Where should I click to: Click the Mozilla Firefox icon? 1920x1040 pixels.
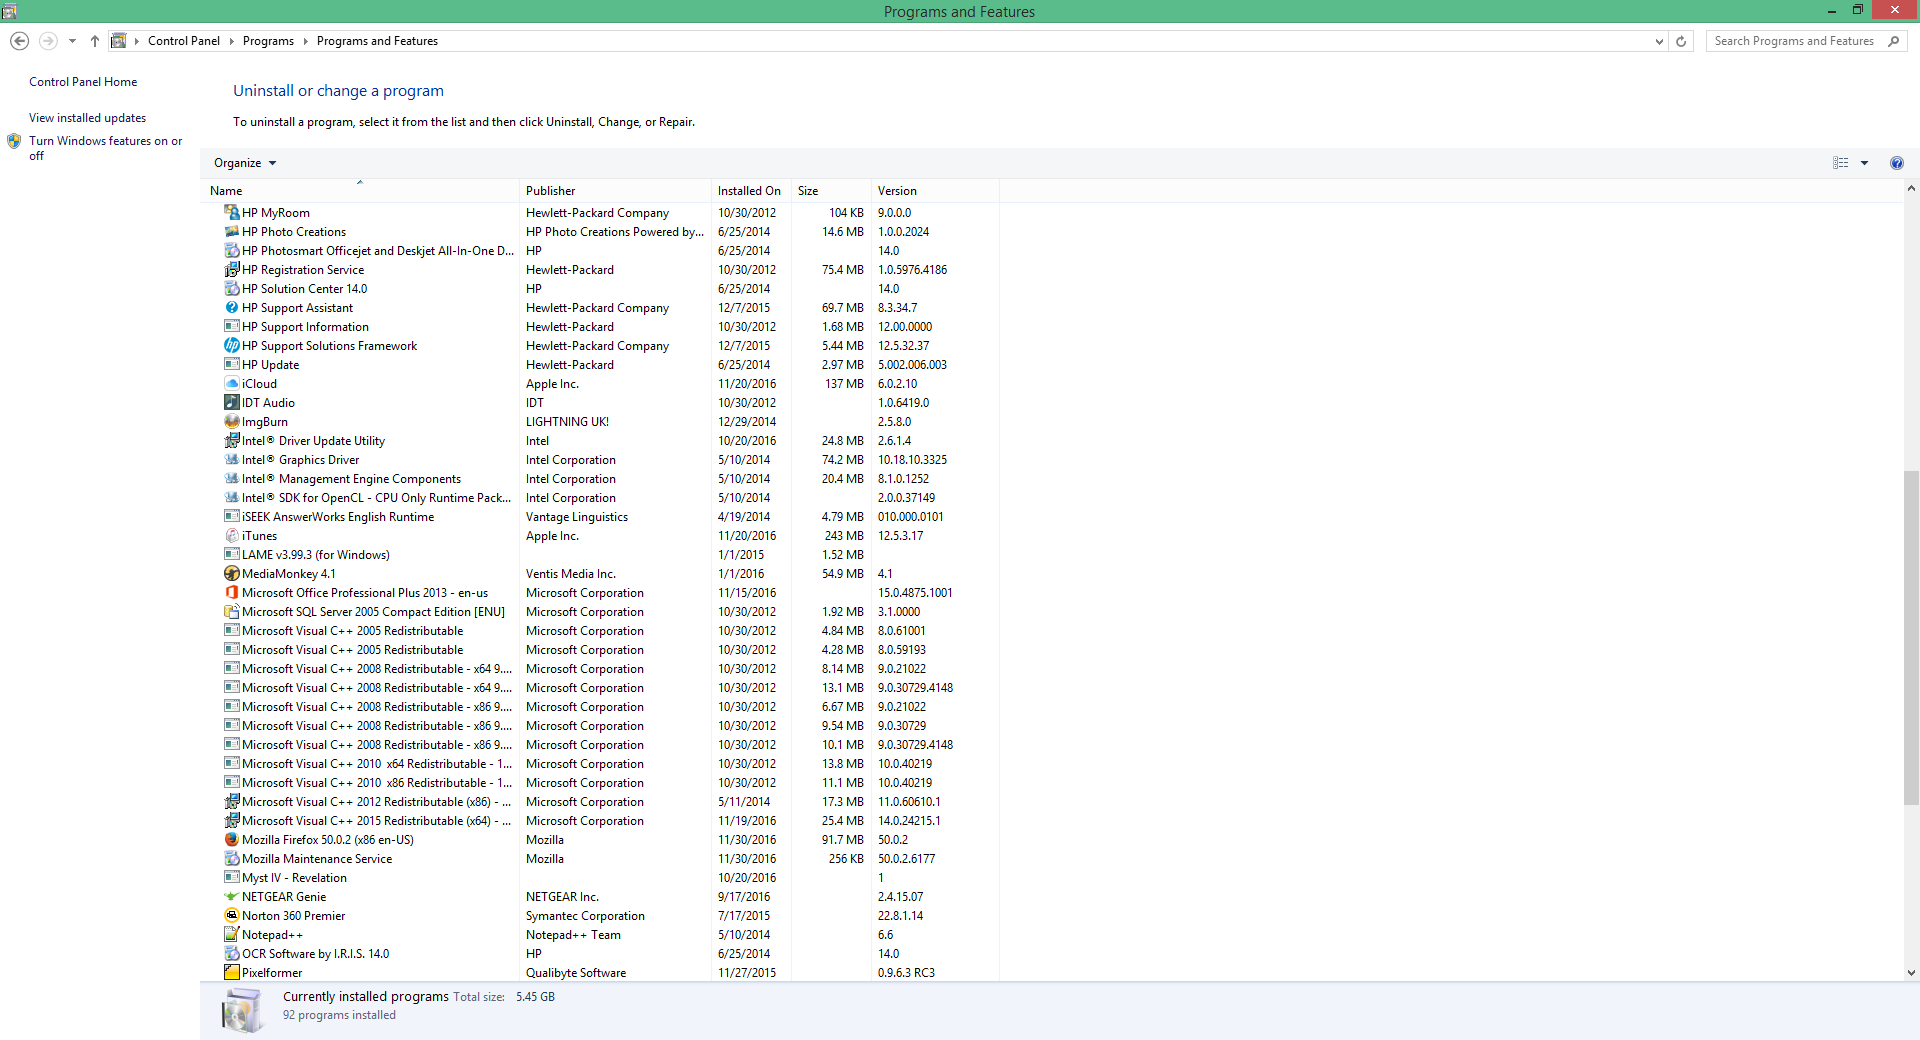coord(232,839)
